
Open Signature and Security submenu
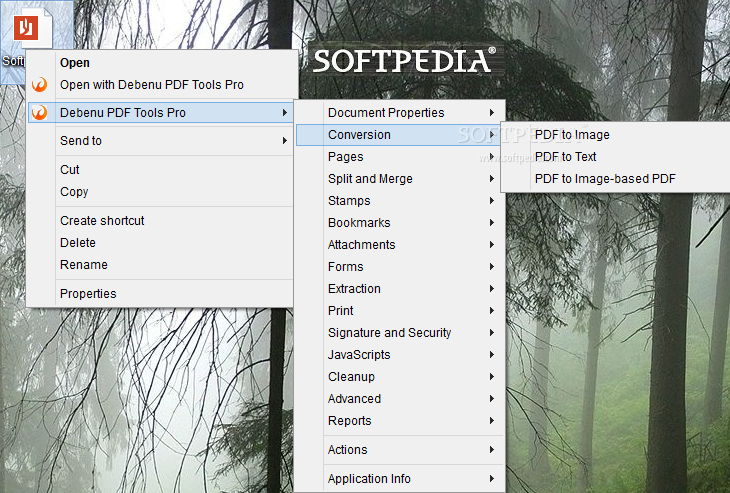[x=400, y=332]
